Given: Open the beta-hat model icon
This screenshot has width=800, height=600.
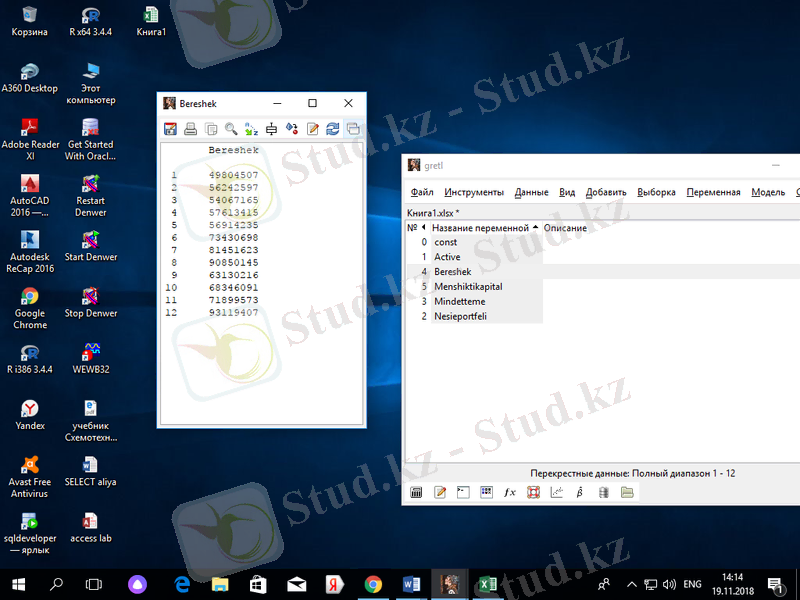Looking at the screenshot, I should tap(580, 492).
